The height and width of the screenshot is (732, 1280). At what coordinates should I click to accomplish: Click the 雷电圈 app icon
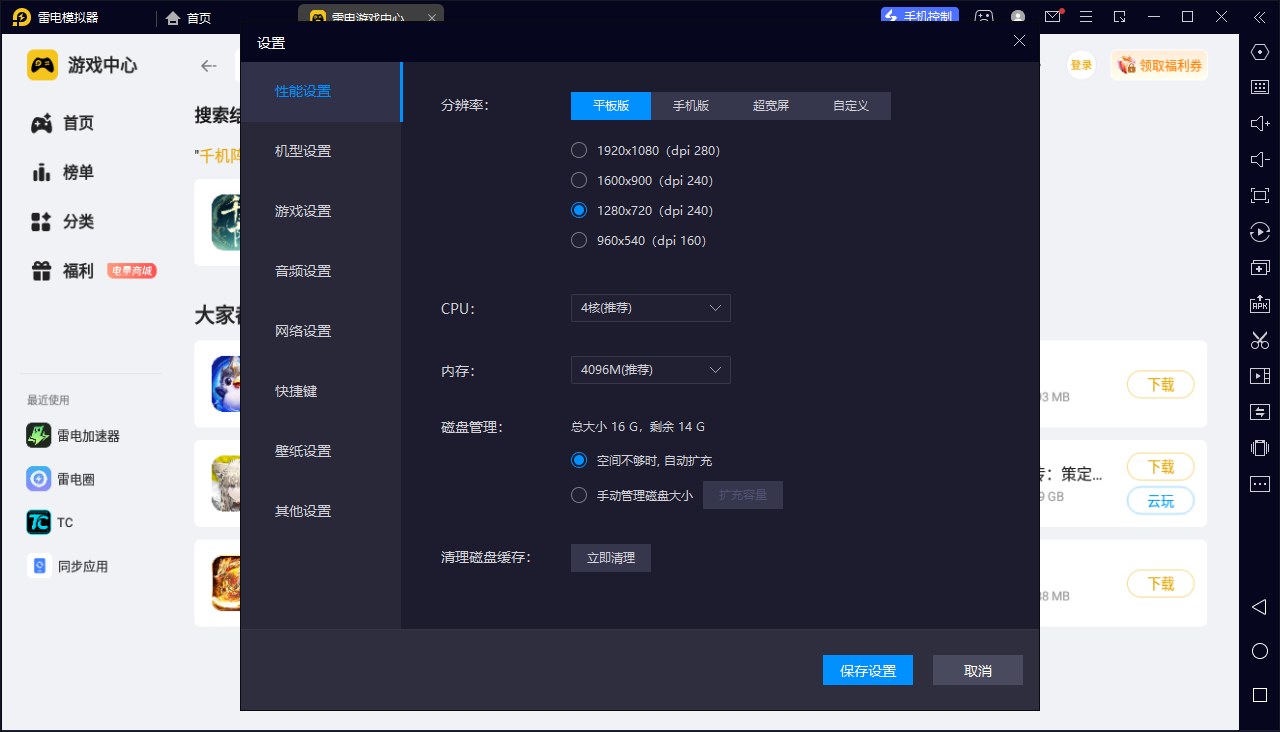(39, 479)
